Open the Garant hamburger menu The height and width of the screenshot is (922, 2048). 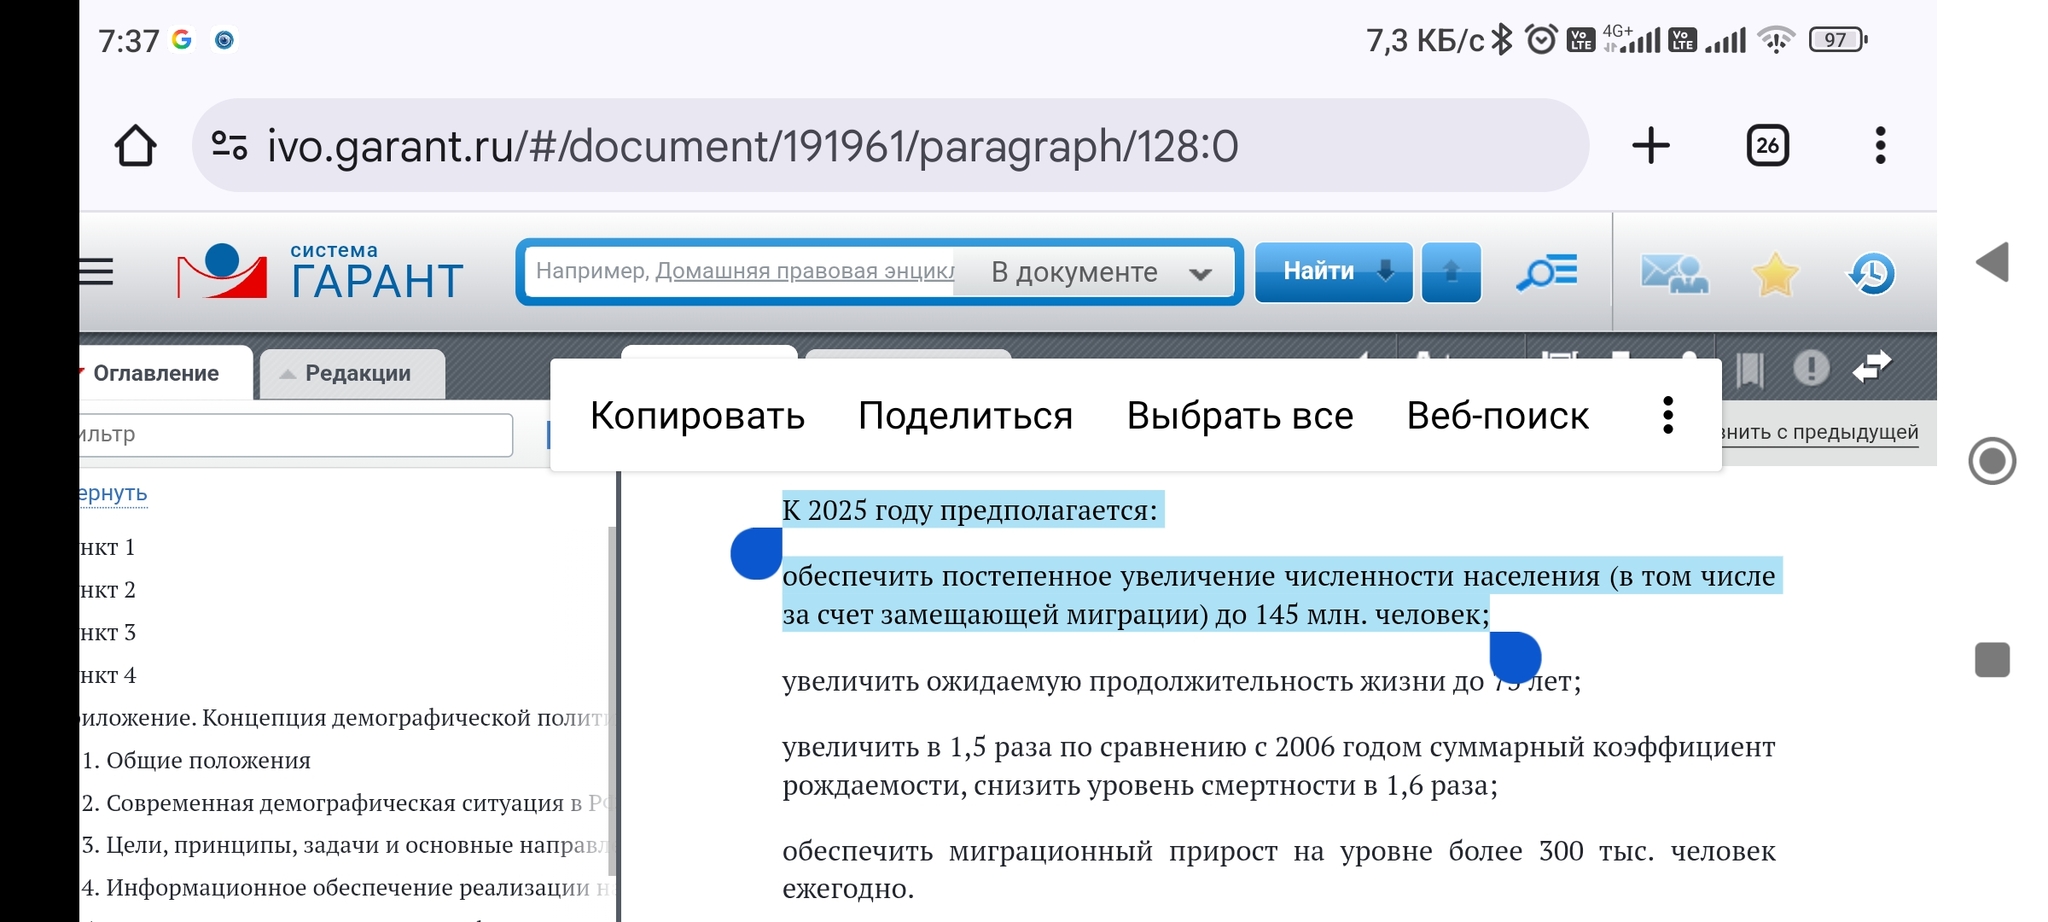(96, 272)
